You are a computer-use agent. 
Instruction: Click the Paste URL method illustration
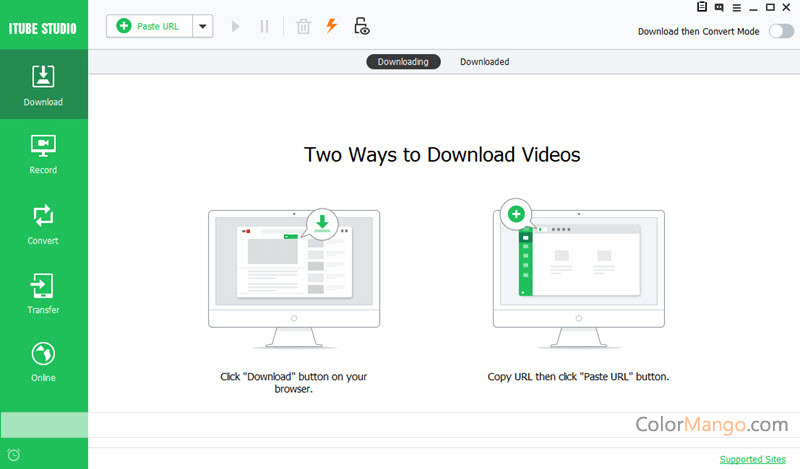coord(579,275)
